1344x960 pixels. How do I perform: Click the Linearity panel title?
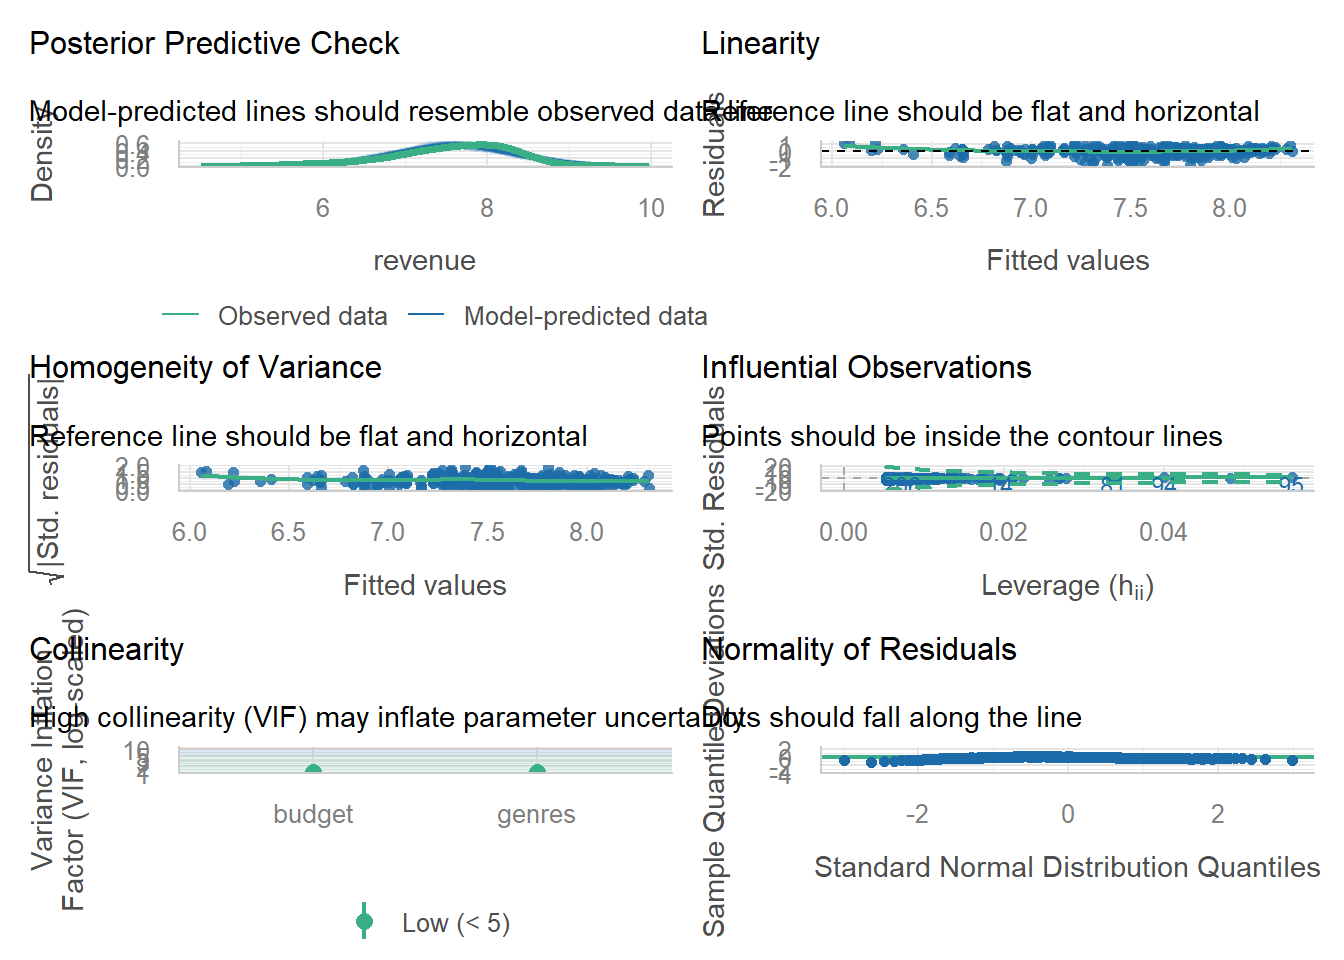click(x=761, y=43)
